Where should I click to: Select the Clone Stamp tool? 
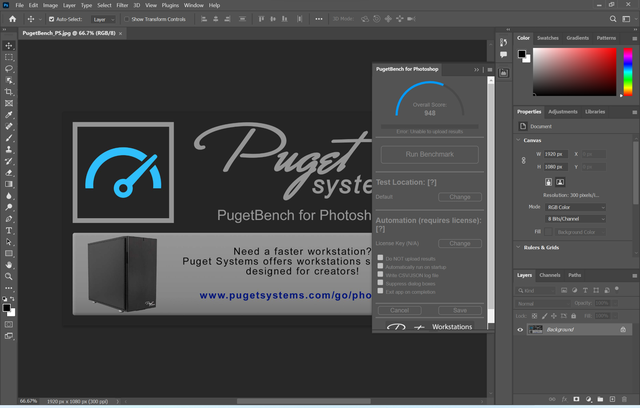tap(9, 149)
